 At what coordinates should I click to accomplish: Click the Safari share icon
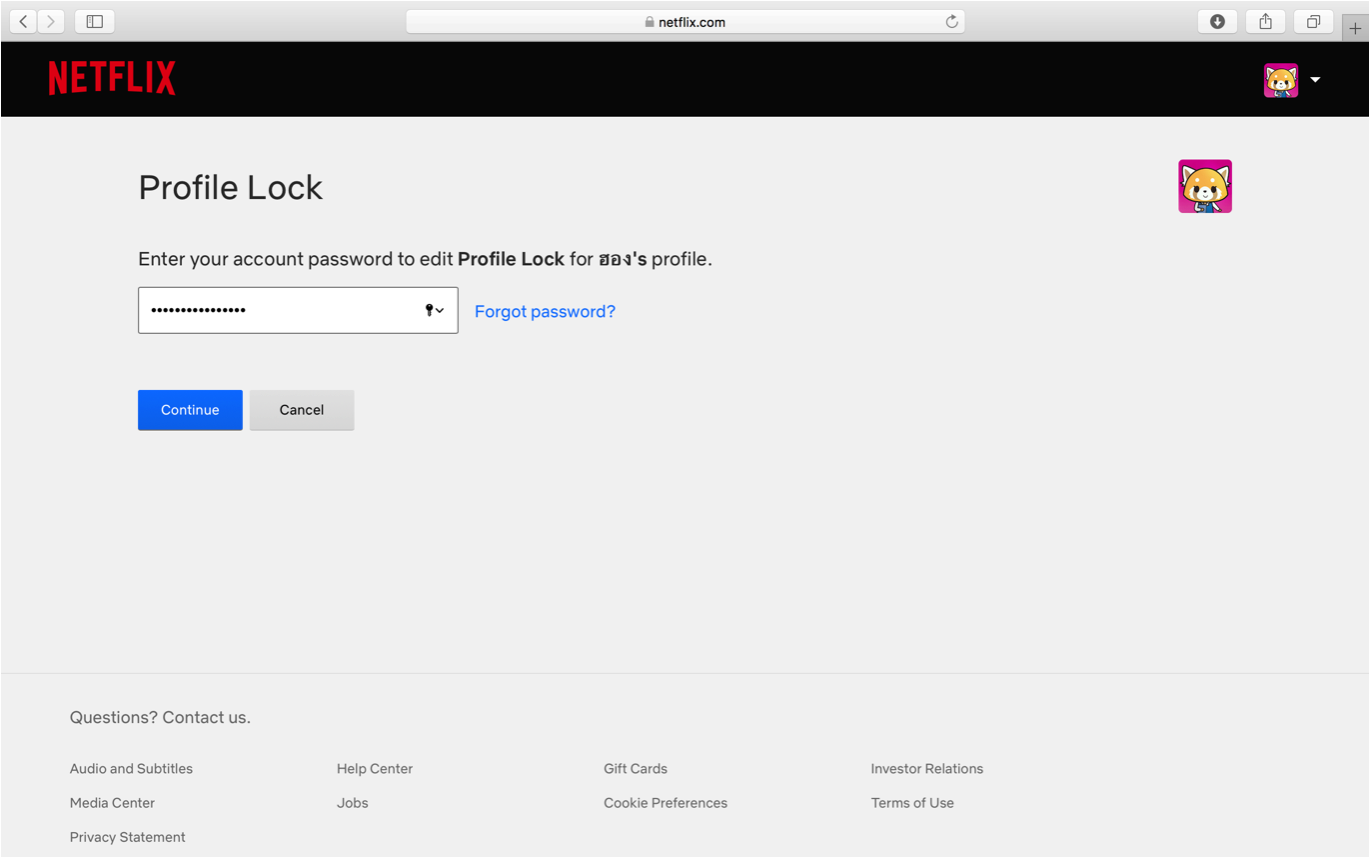click(x=1265, y=21)
